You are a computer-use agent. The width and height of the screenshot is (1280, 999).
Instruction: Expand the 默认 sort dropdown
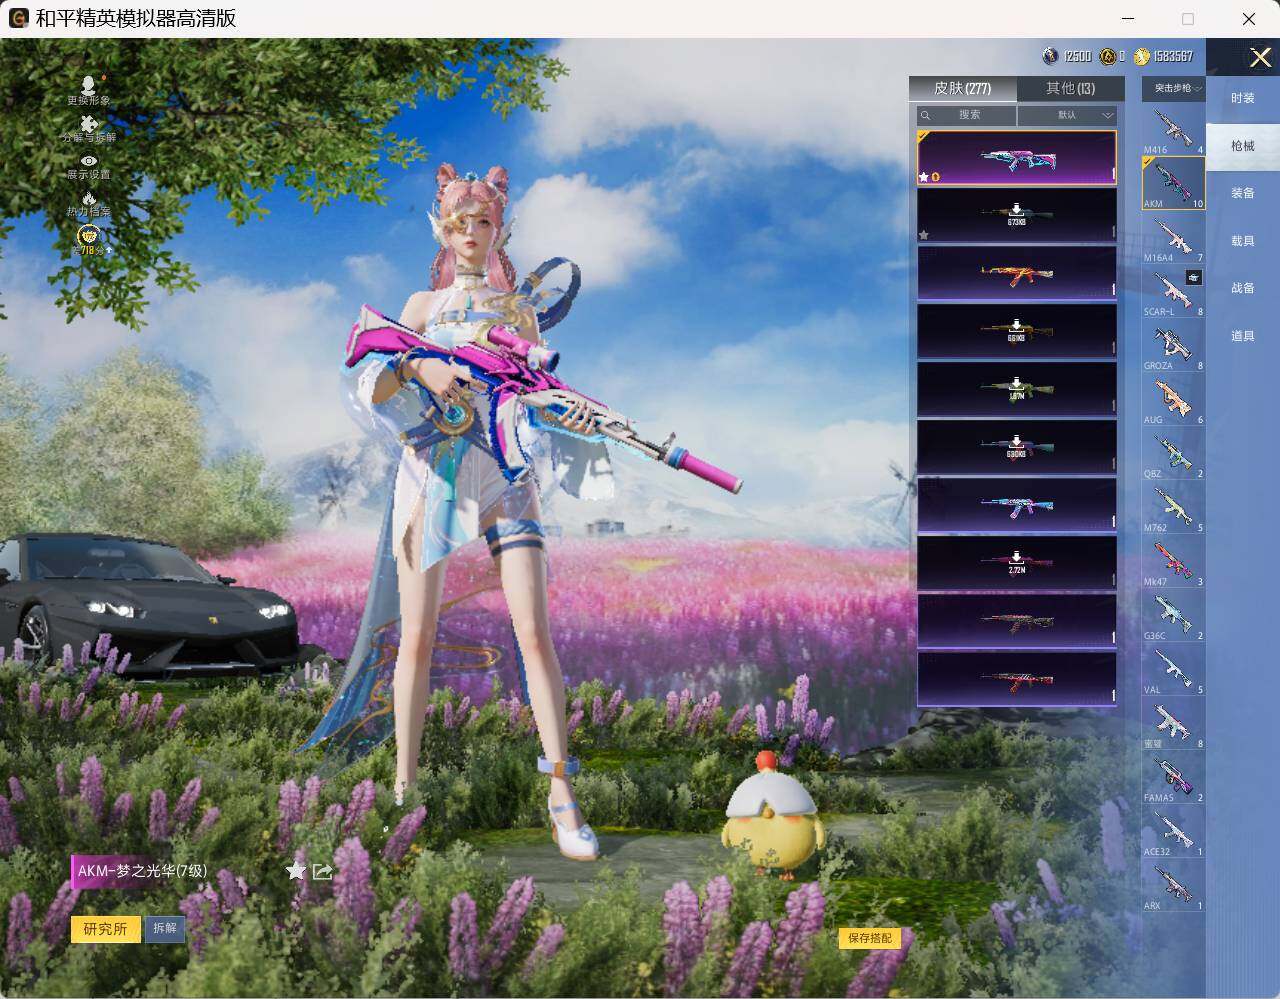click(1067, 115)
